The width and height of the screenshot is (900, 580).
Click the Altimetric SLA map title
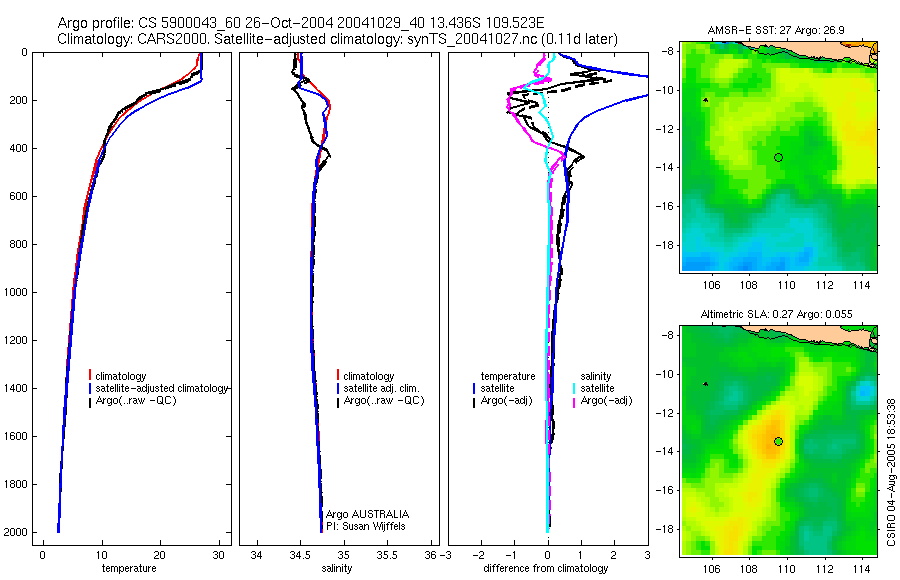coord(776,314)
